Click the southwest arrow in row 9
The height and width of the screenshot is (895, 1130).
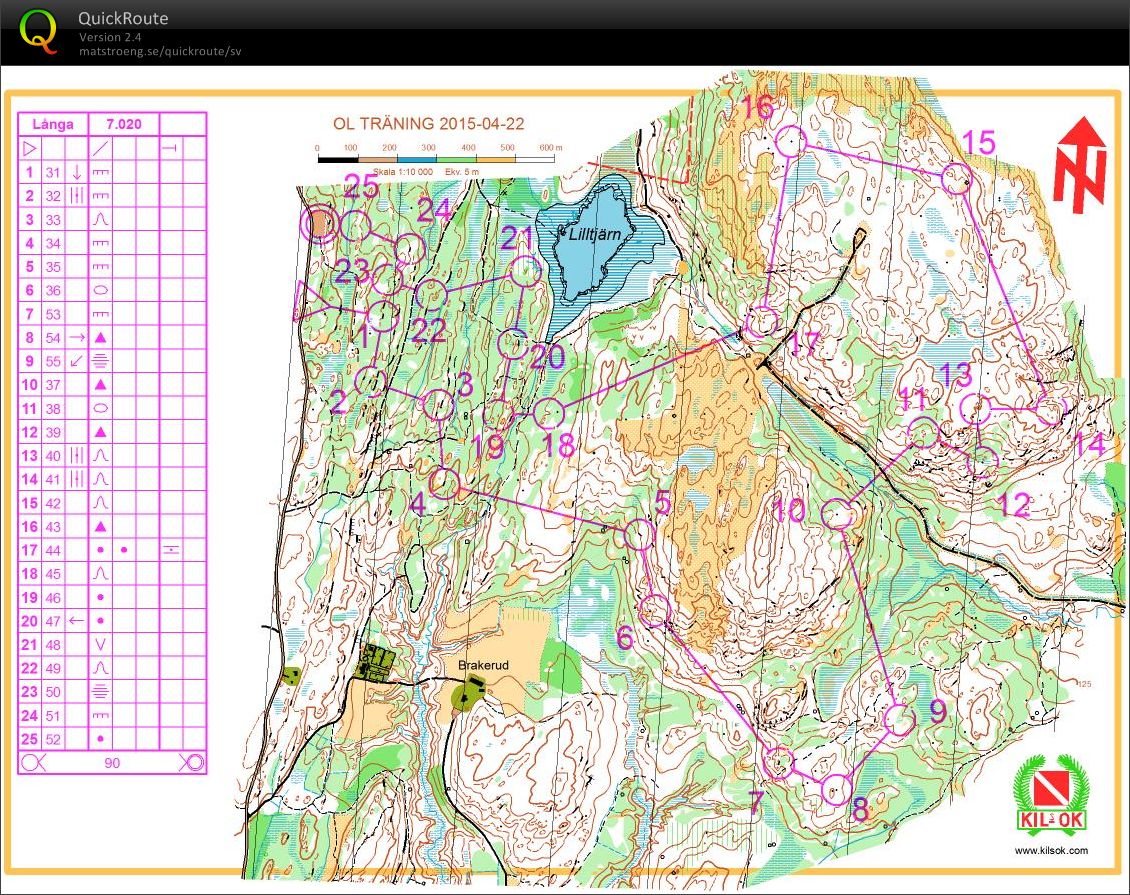tap(77, 361)
